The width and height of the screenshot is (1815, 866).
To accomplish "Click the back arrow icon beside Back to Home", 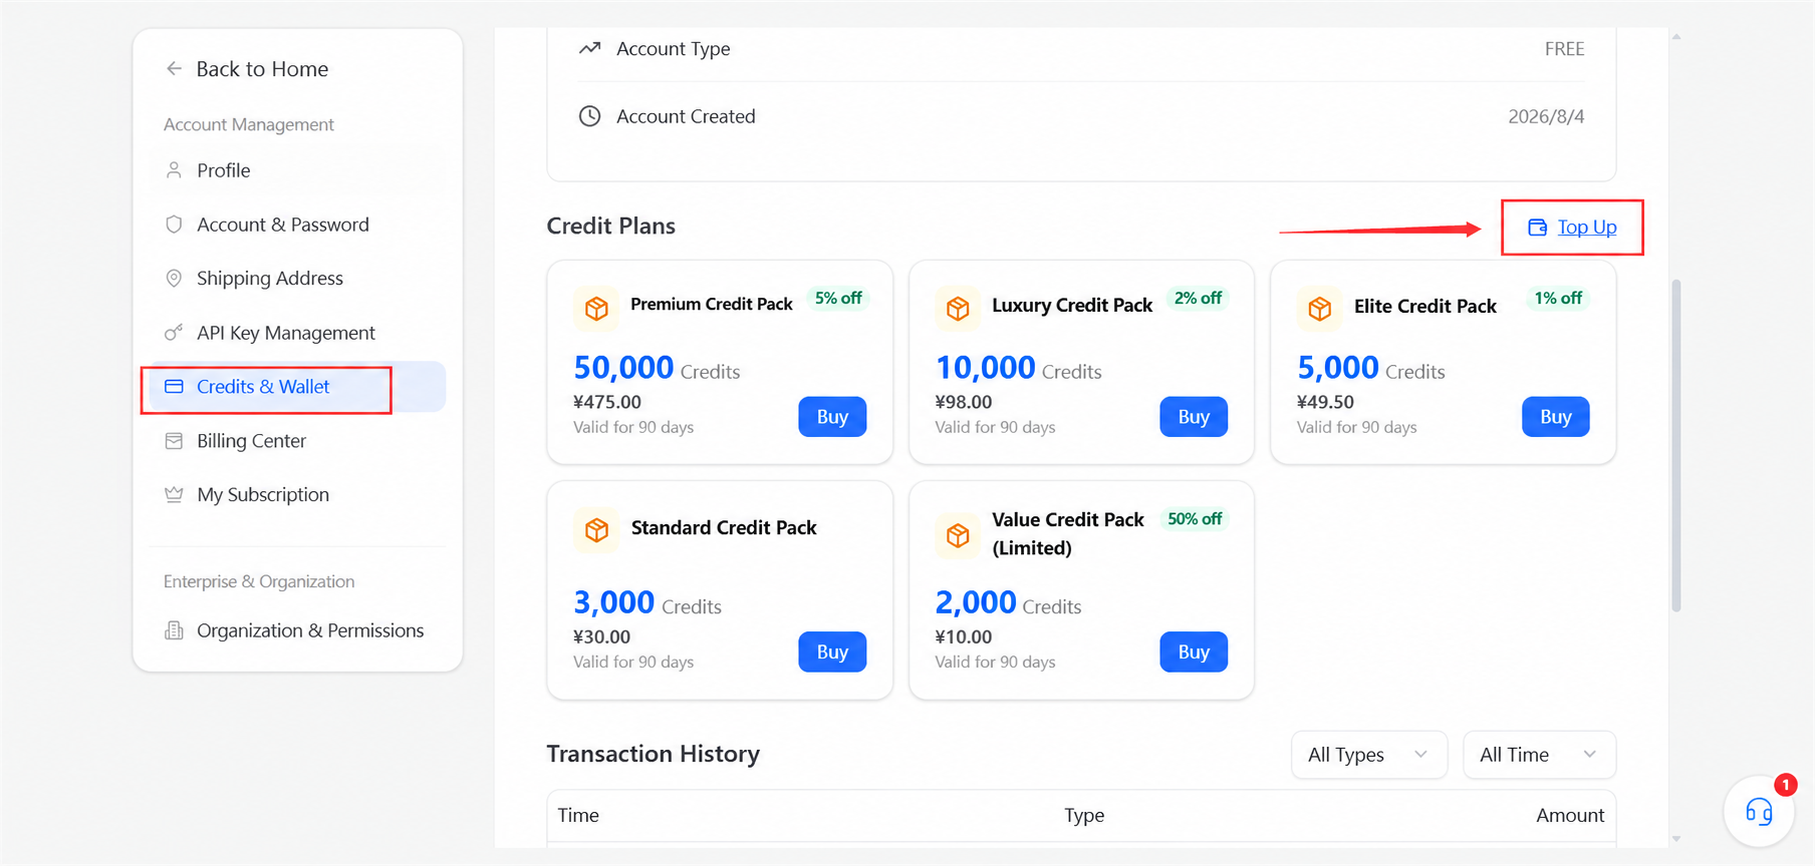I will pyautogui.click(x=174, y=69).
